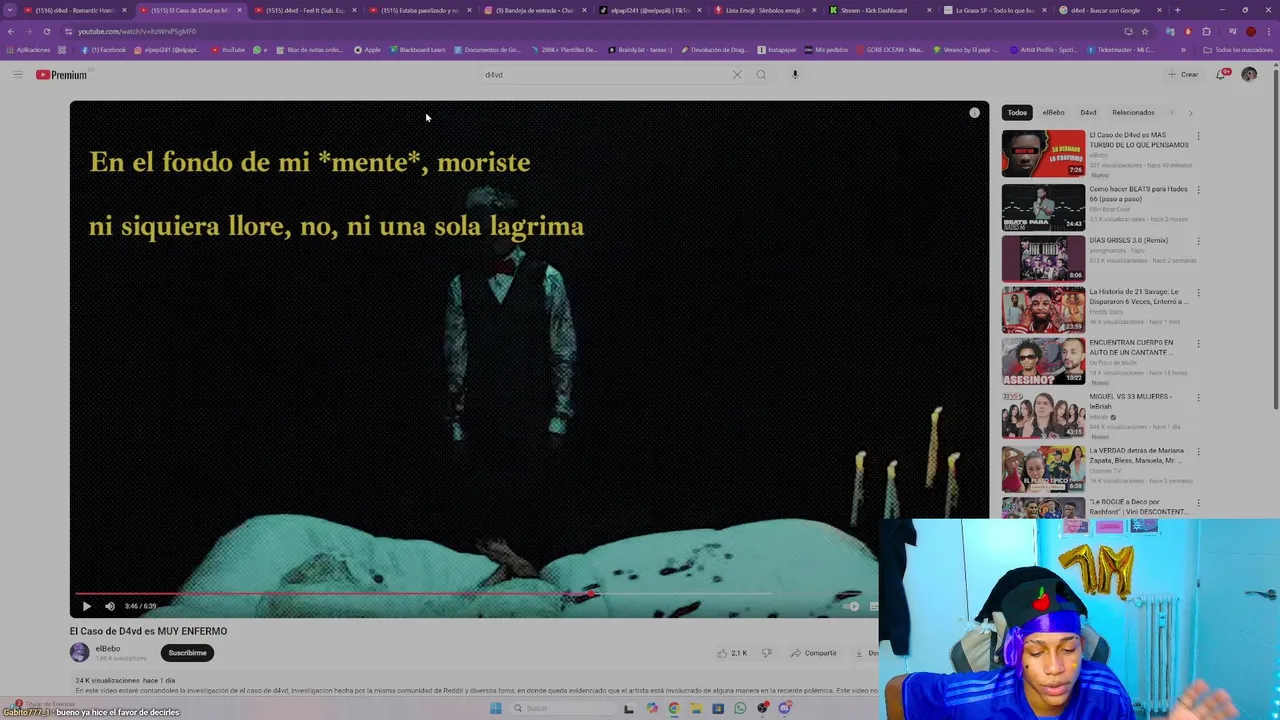Open WhatsApp from the taskbar
This screenshot has width=1280, height=720.
pos(740,708)
